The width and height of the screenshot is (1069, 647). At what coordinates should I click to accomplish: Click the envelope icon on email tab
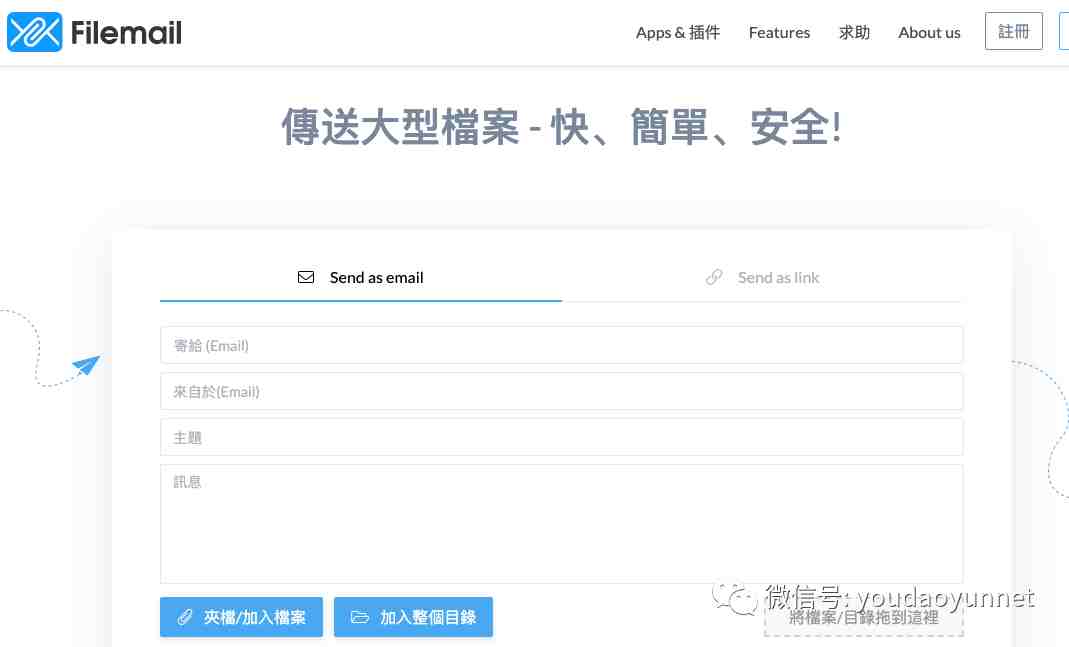(x=306, y=277)
